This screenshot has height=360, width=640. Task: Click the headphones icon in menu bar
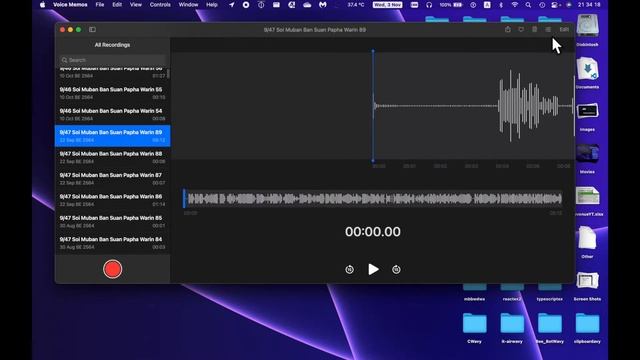(429, 5)
